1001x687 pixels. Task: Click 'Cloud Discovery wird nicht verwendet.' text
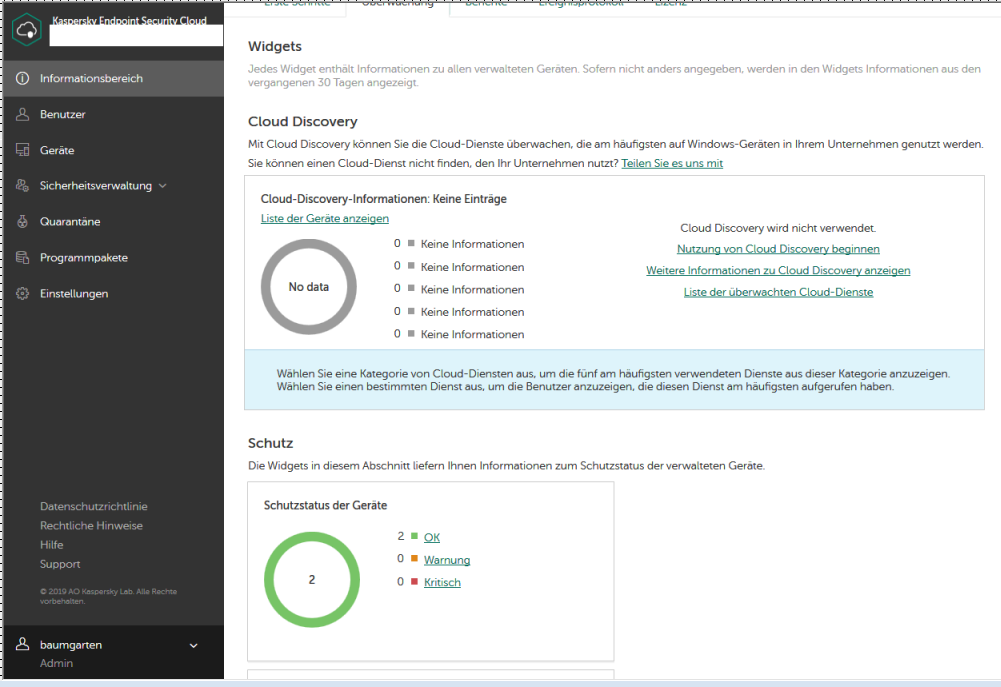click(x=778, y=228)
